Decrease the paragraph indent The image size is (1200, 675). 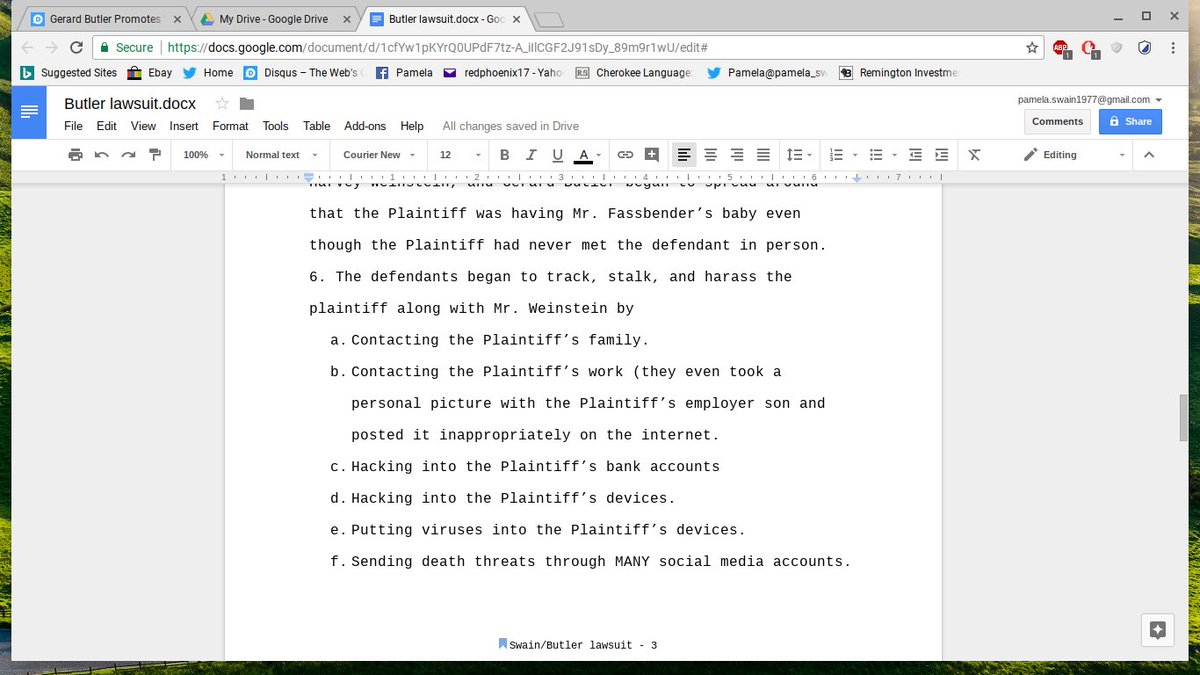[x=915, y=155]
